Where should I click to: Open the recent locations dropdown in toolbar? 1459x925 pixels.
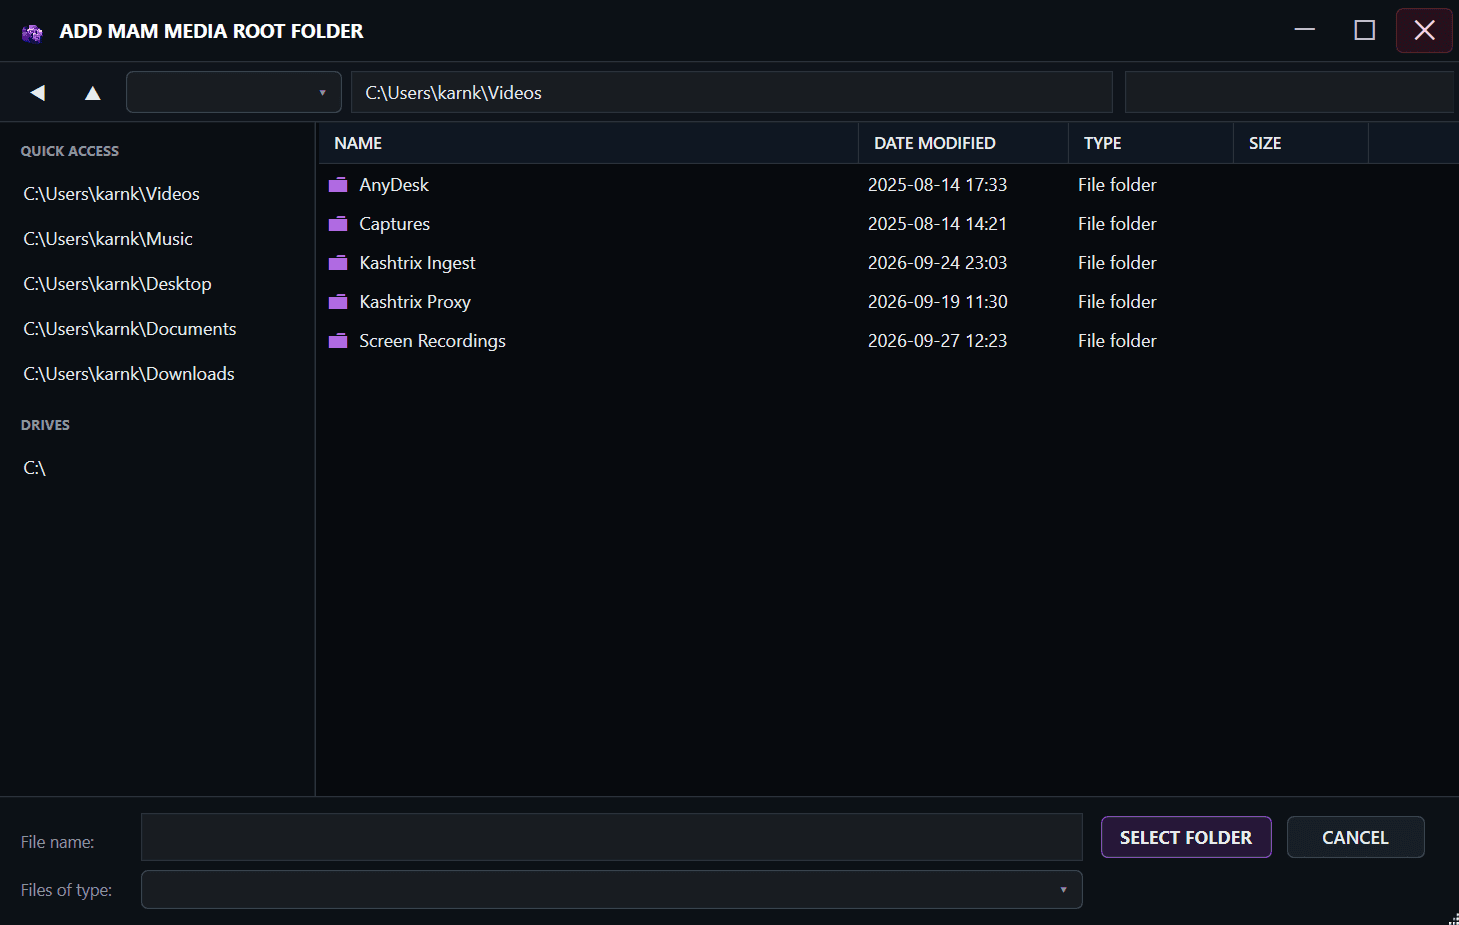(234, 92)
